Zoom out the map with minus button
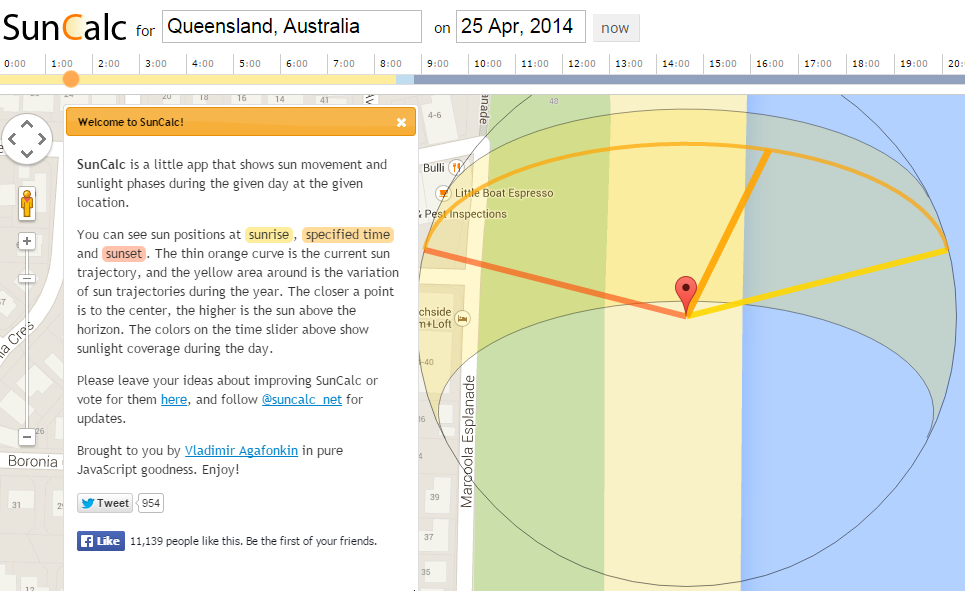This screenshot has width=965, height=591. click(x=27, y=437)
